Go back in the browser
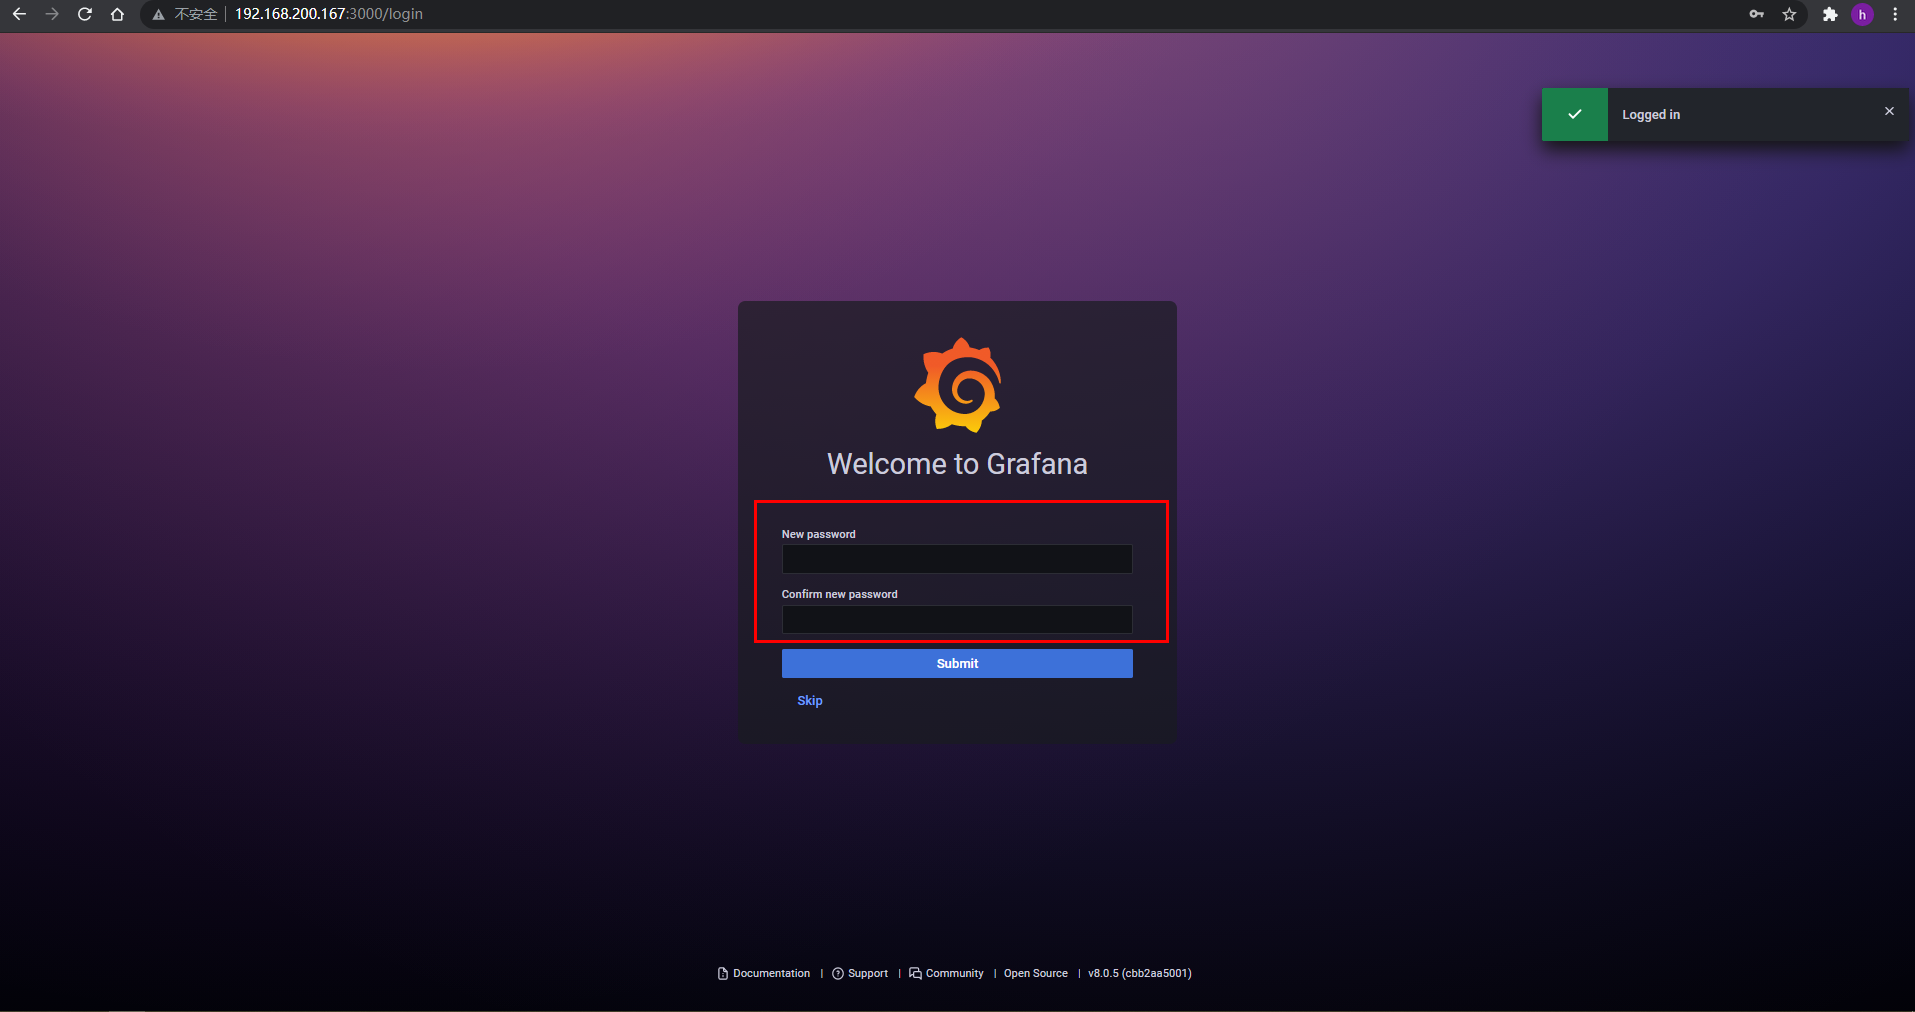The height and width of the screenshot is (1012, 1915). click(19, 14)
